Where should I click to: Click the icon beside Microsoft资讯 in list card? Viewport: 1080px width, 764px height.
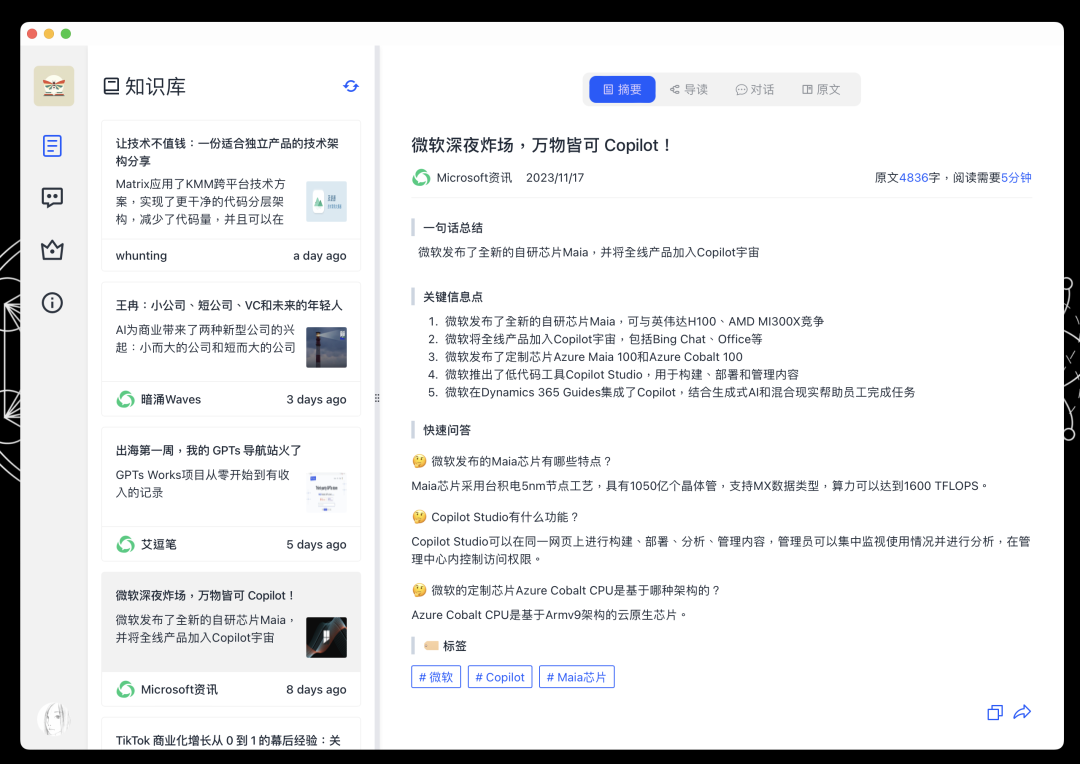pyautogui.click(x=125, y=690)
